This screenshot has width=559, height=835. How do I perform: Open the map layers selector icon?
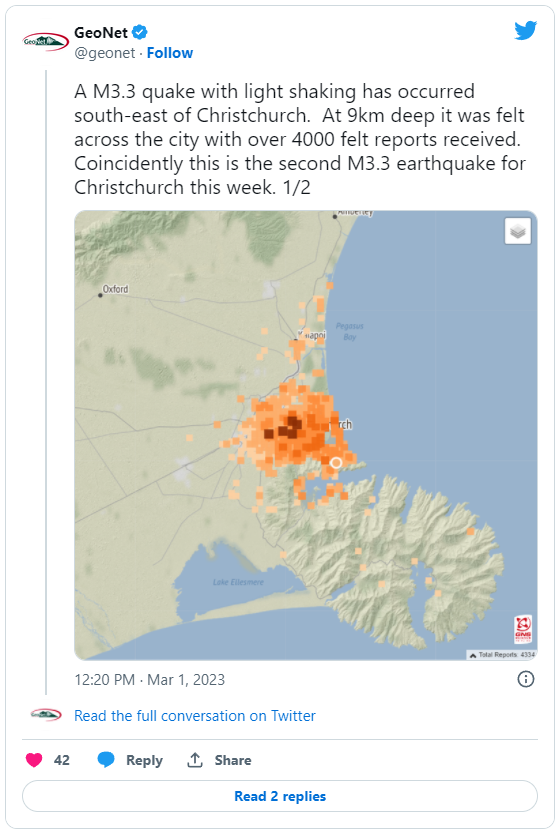(517, 231)
